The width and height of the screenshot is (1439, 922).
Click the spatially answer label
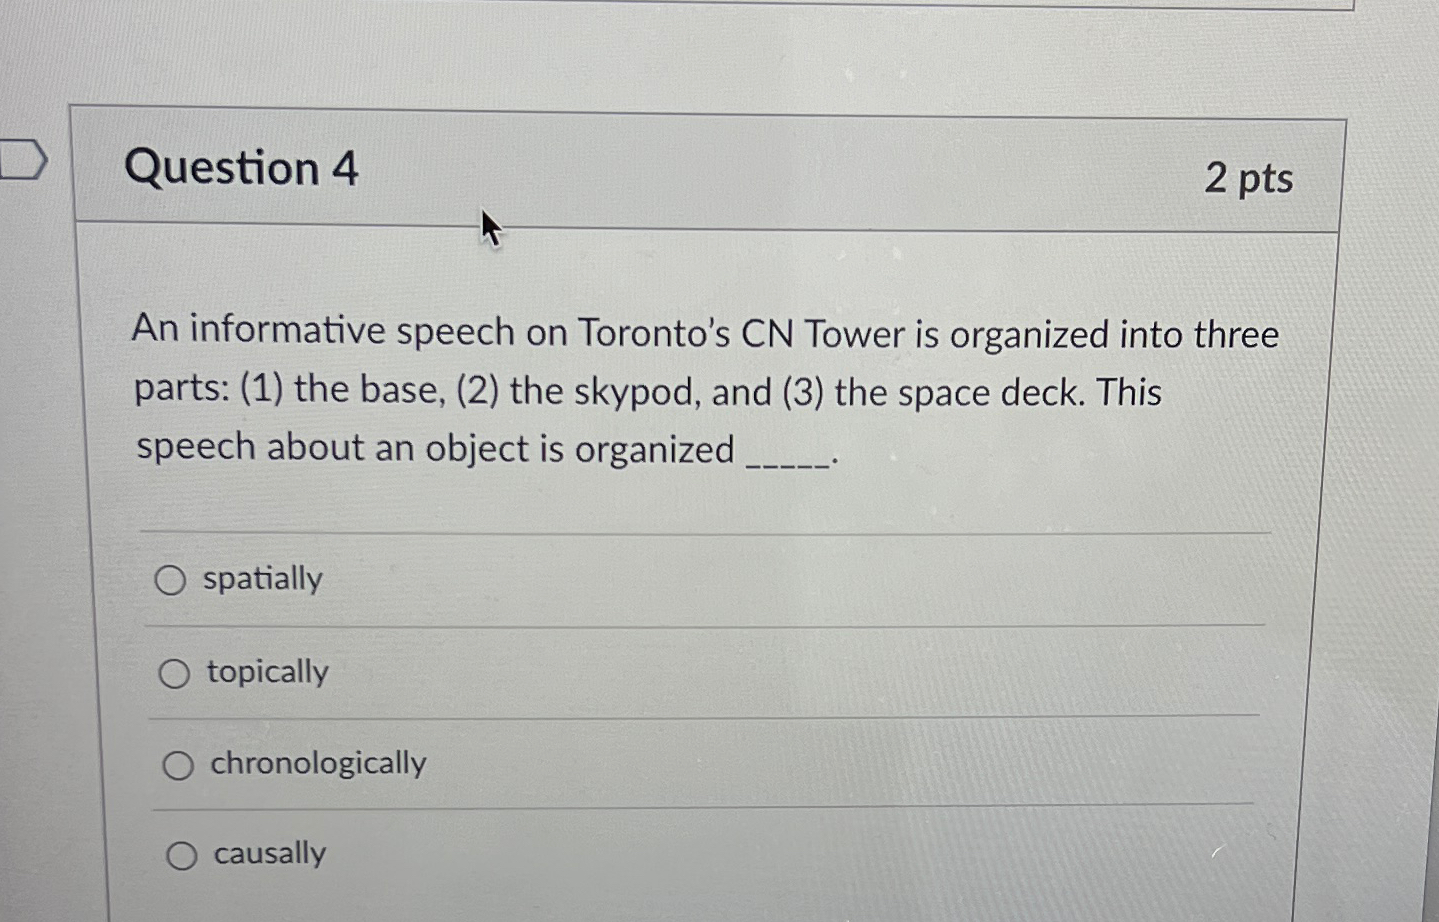[262, 578]
